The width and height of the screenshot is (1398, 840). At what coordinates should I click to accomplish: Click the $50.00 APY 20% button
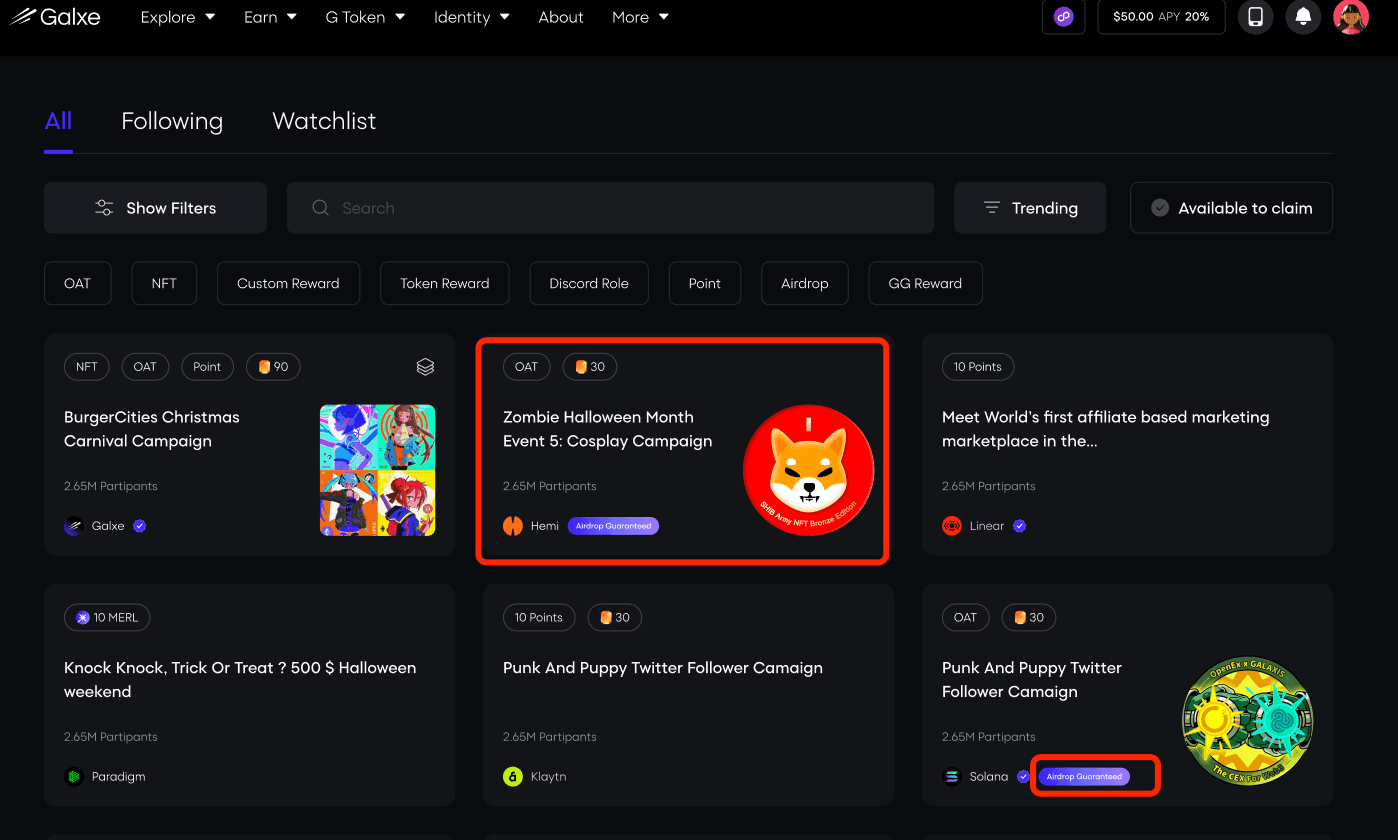point(1161,17)
